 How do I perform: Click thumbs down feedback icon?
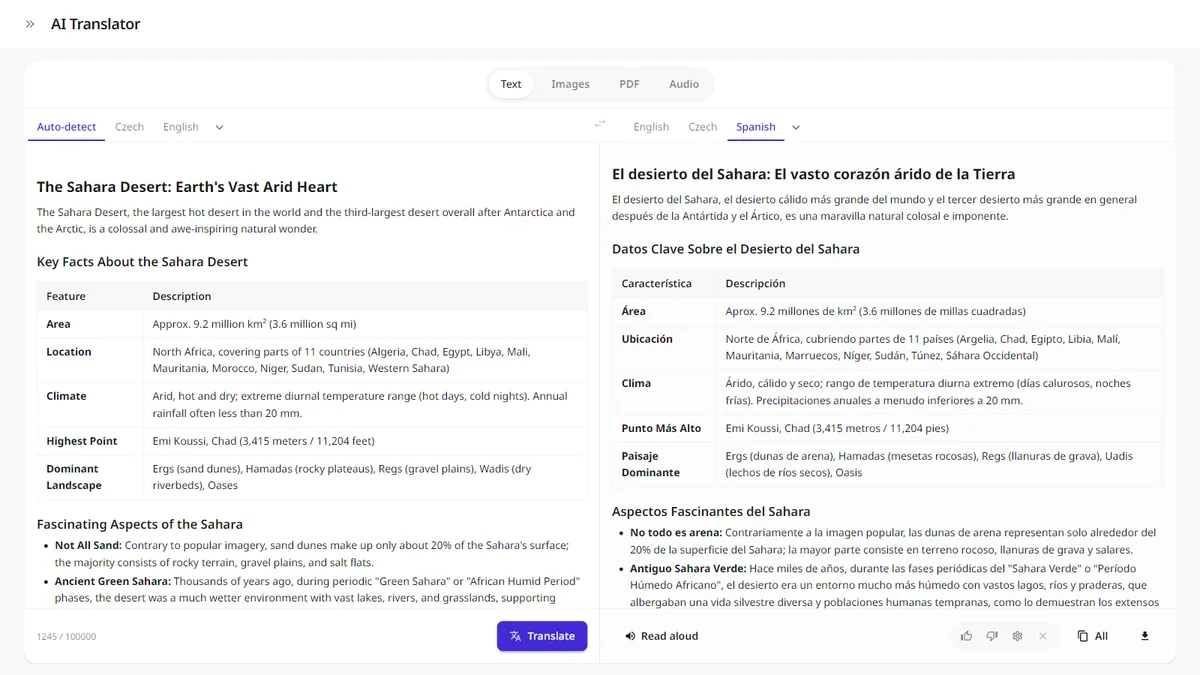pos(992,636)
